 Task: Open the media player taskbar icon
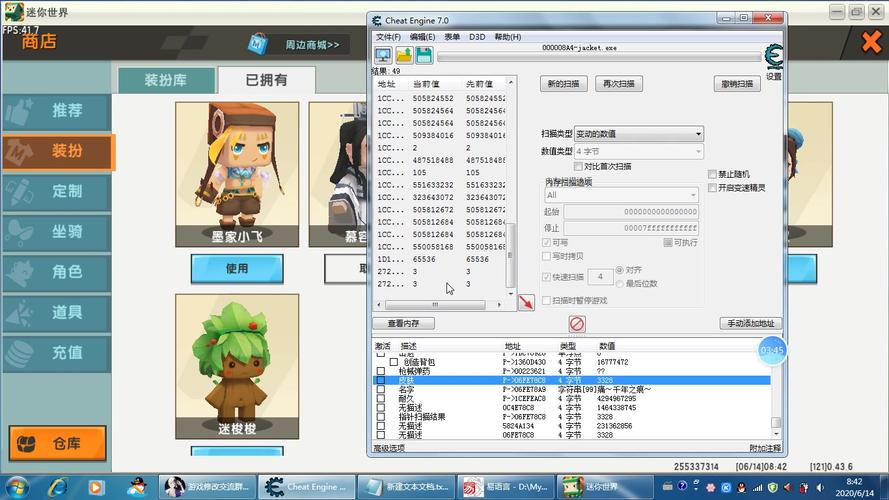point(96,487)
